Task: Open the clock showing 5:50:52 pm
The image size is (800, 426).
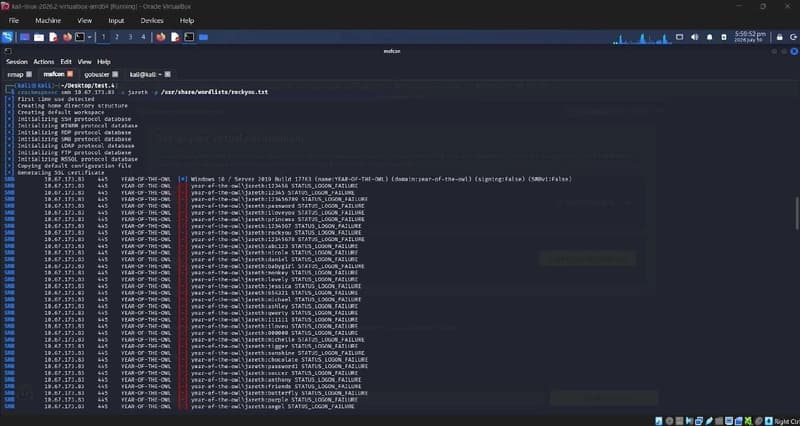Action: pyautogui.click(x=749, y=37)
